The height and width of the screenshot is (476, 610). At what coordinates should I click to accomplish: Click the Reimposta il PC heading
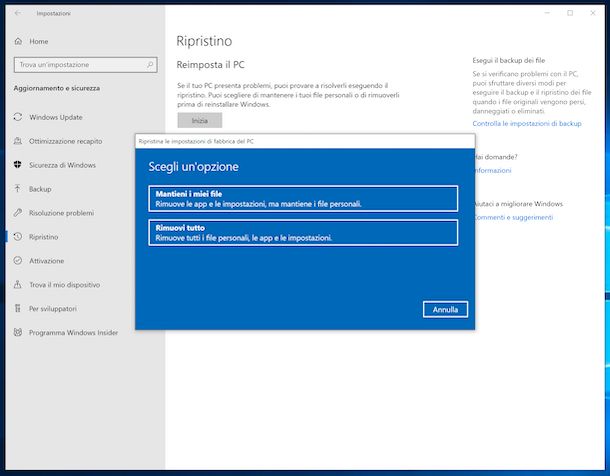(x=210, y=65)
